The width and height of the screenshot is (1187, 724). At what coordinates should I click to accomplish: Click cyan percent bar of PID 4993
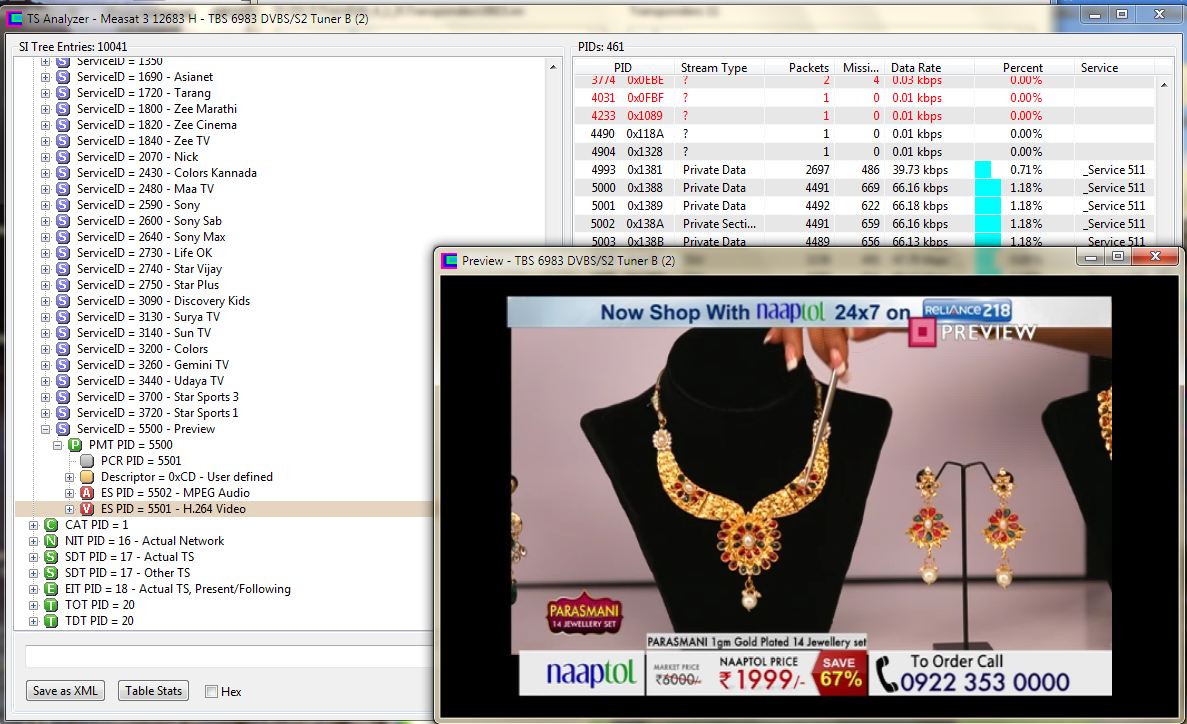click(x=983, y=170)
